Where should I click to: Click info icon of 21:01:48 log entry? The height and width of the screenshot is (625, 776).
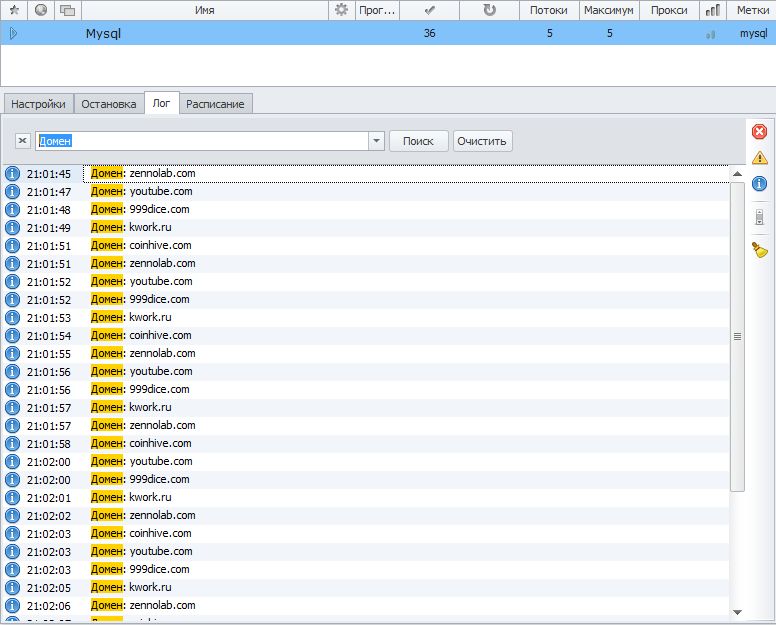12,210
